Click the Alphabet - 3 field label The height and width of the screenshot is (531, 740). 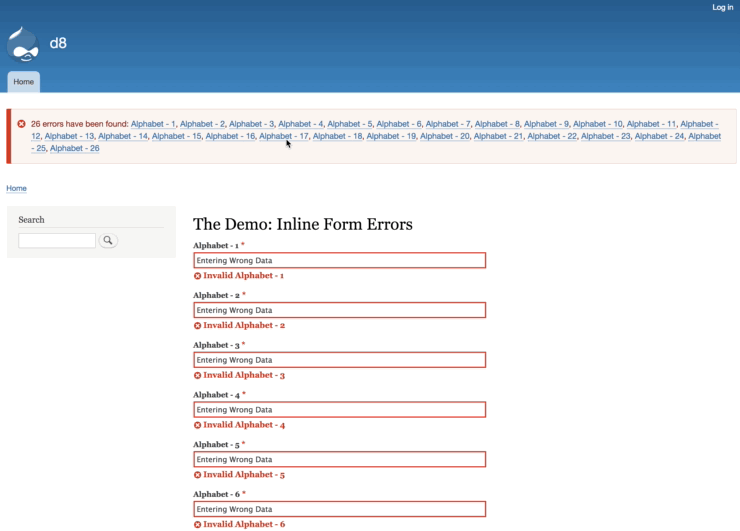coord(217,345)
